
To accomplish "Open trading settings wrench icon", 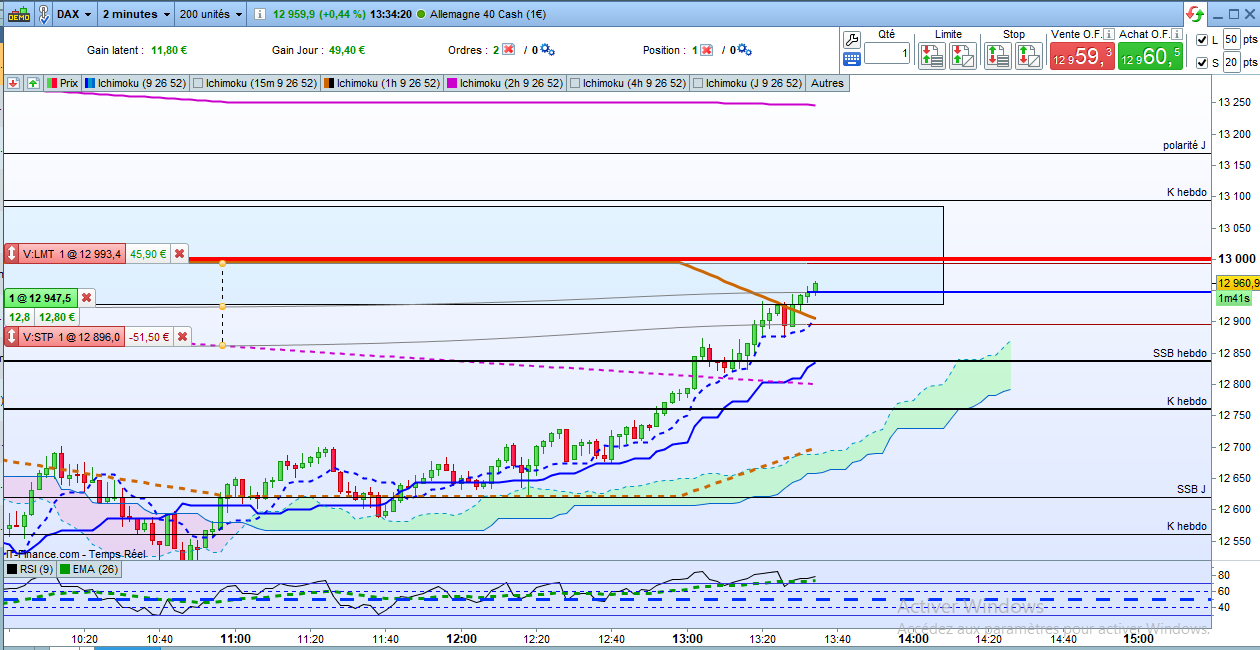I will [x=852, y=40].
